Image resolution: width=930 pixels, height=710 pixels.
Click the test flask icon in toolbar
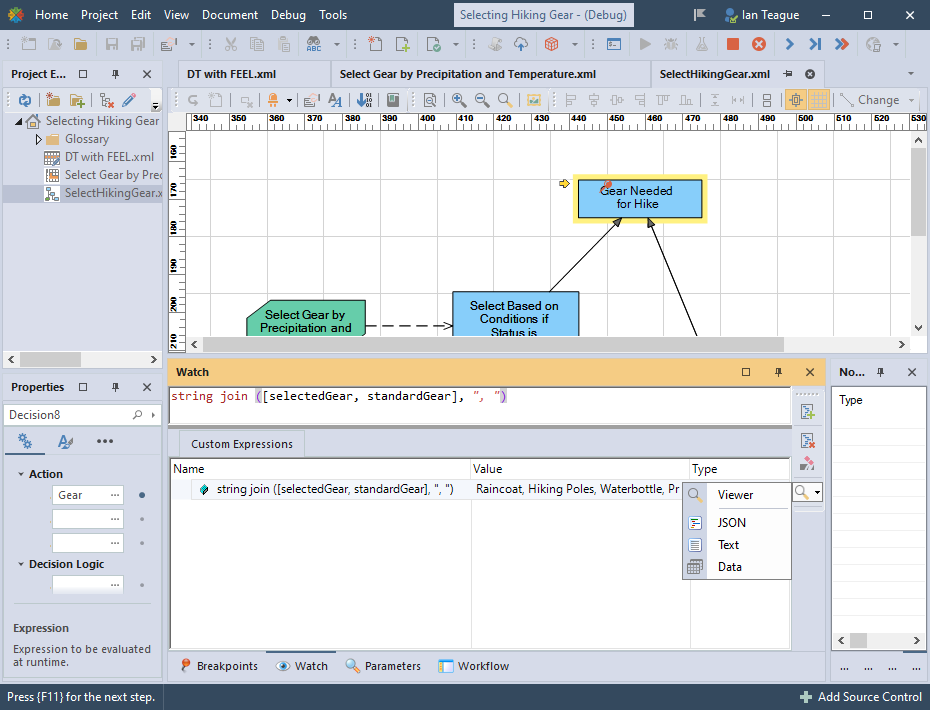pyautogui.click(x=702, y=44)
